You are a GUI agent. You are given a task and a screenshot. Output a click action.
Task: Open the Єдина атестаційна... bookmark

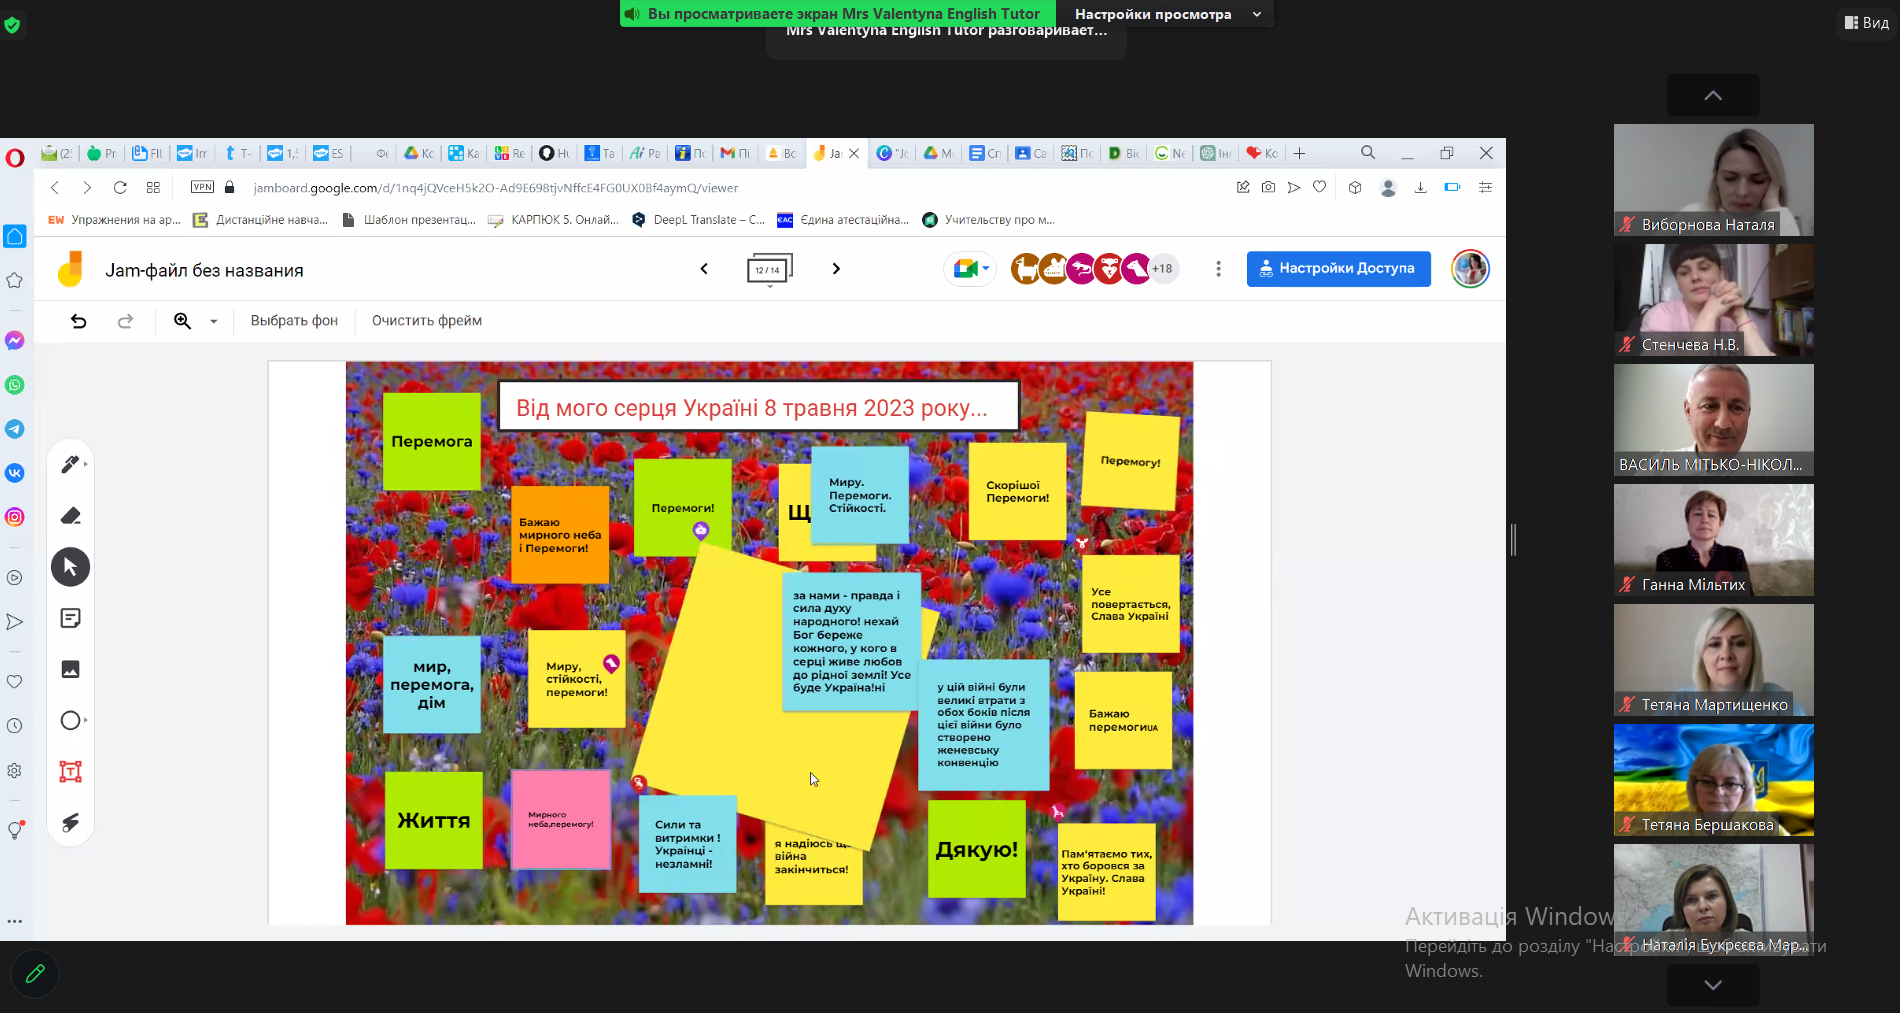(844, 220)
